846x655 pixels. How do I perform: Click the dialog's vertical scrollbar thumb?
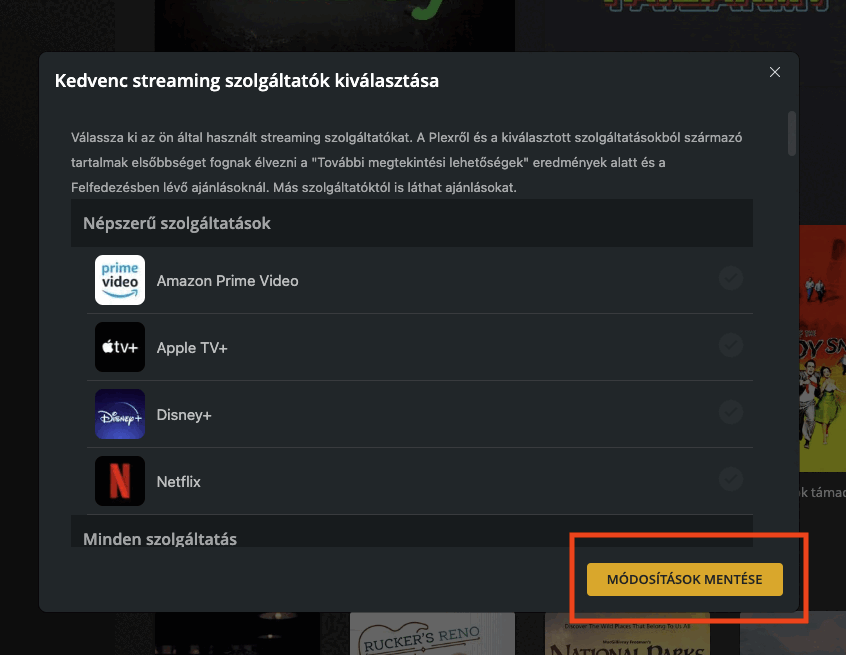tap(792, 133)
